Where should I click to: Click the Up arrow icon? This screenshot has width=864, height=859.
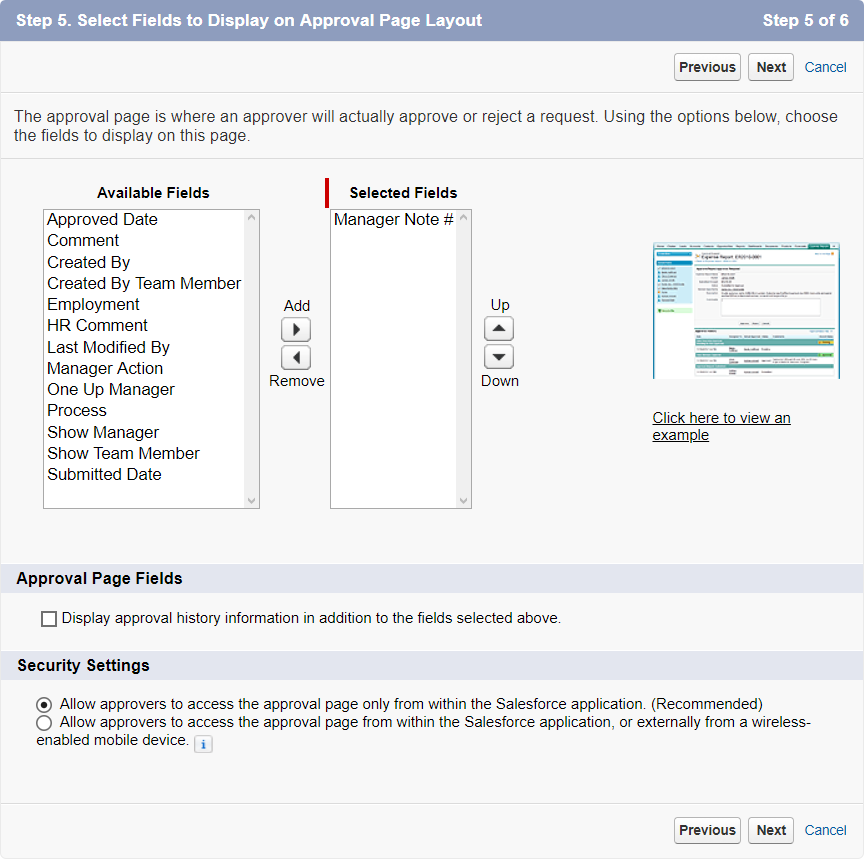499,329
